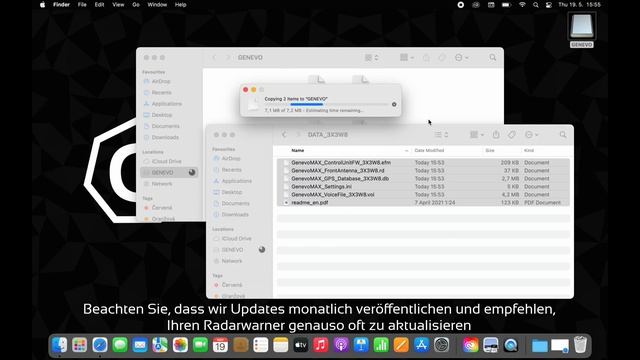Open Finder from the Dock
640x360 pixels.
tap(60, 345)
